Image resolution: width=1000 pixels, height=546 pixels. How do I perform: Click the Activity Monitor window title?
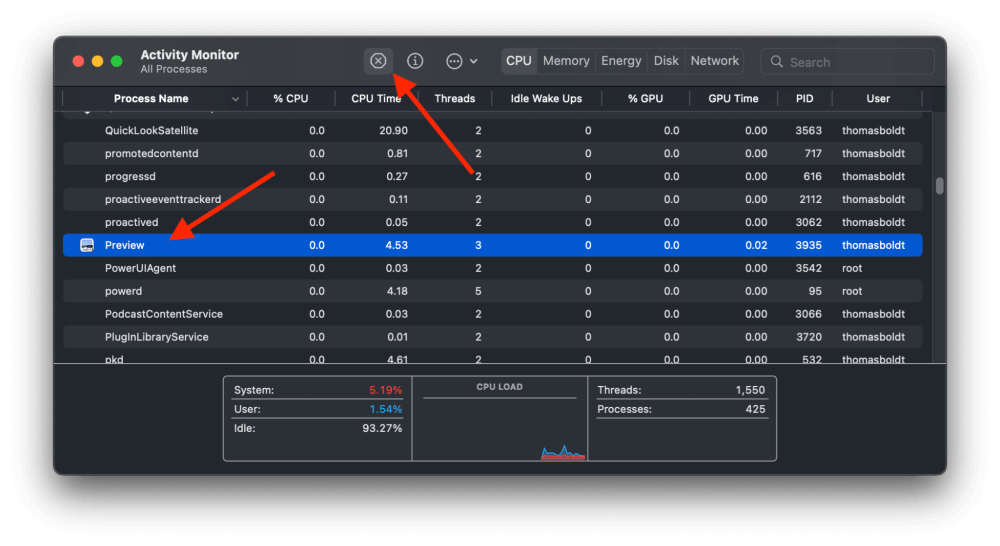pyautogui.click(x=189, y=55)
